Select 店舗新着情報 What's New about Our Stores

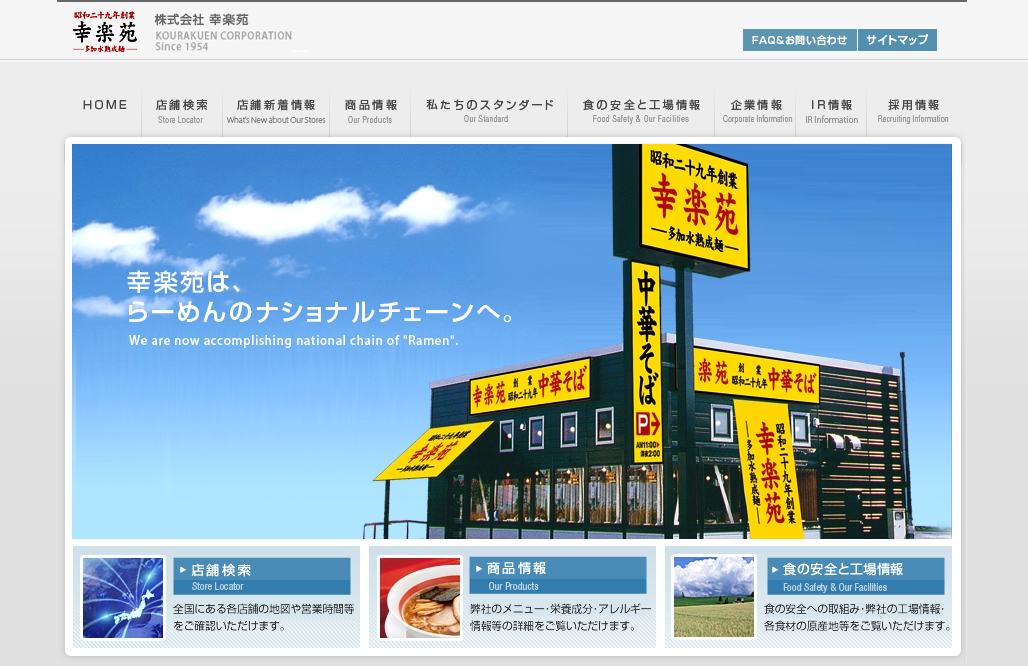pyautogui.click(x=276, y=111)
